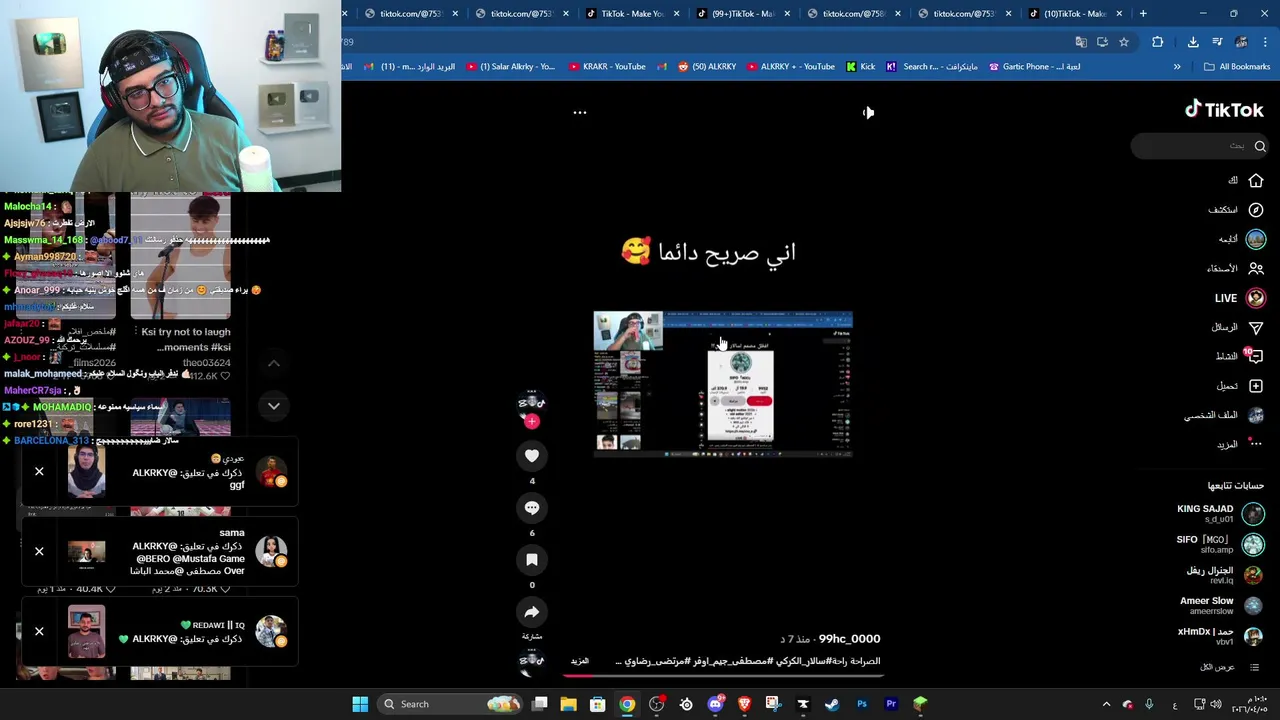Toggle video volume speaker icon
1280x720 pixels.
868,113
